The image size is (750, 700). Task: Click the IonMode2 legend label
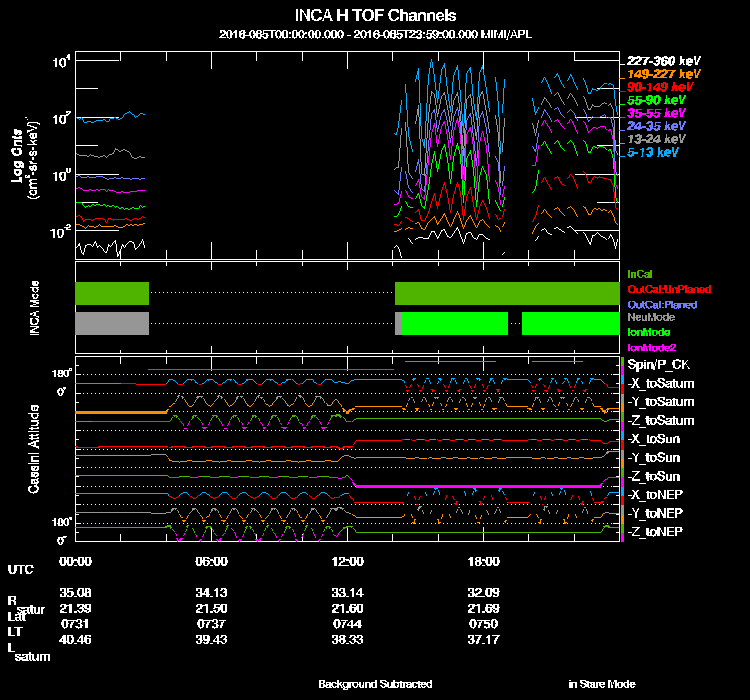coord(650,346)
